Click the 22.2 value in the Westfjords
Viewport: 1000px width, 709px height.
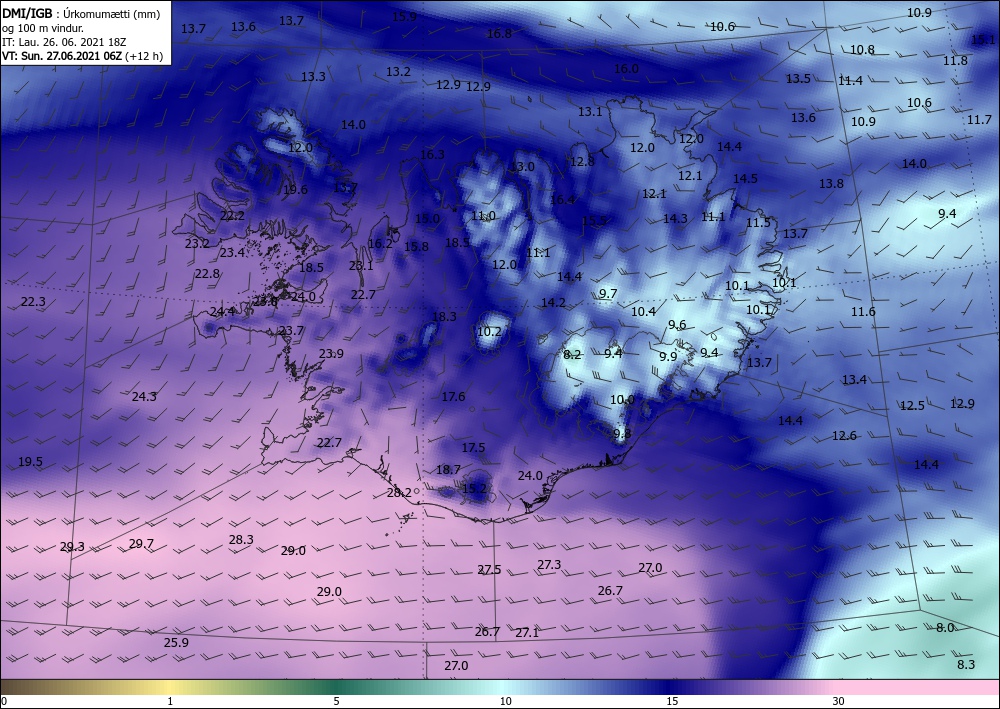[x=232, y=216]
